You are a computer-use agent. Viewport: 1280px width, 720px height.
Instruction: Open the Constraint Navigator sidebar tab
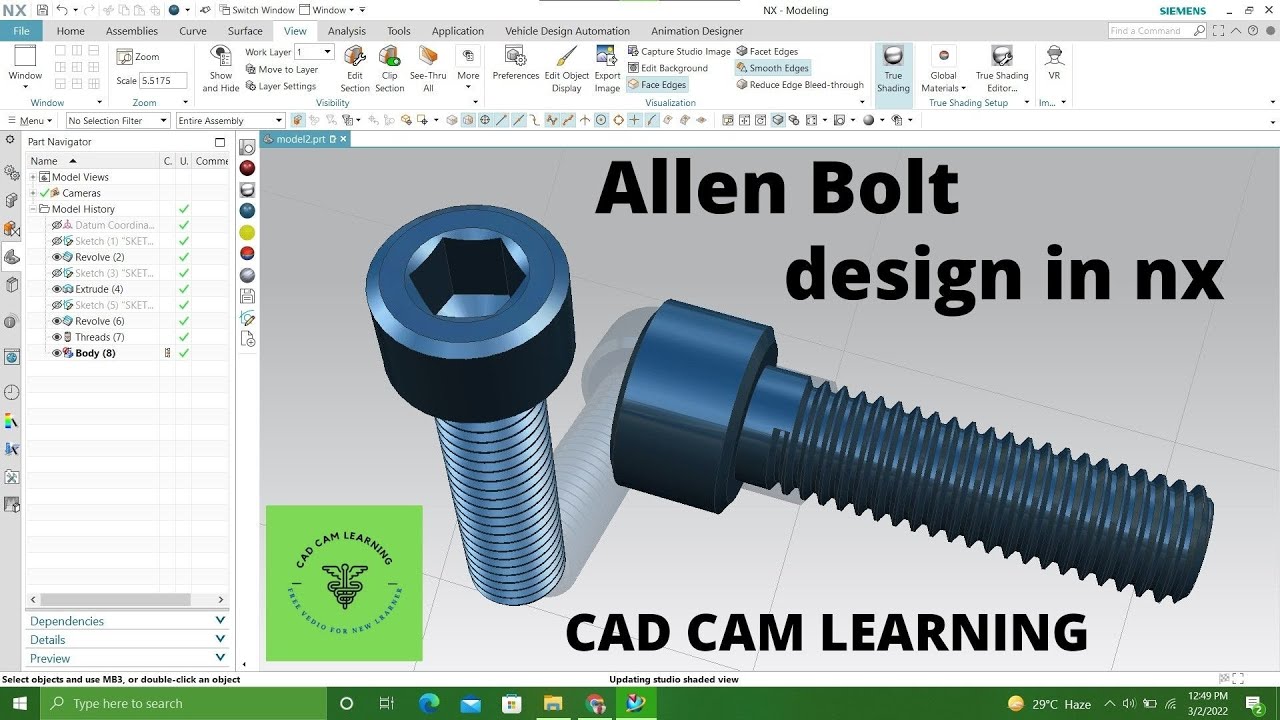(x=12, y=228)
